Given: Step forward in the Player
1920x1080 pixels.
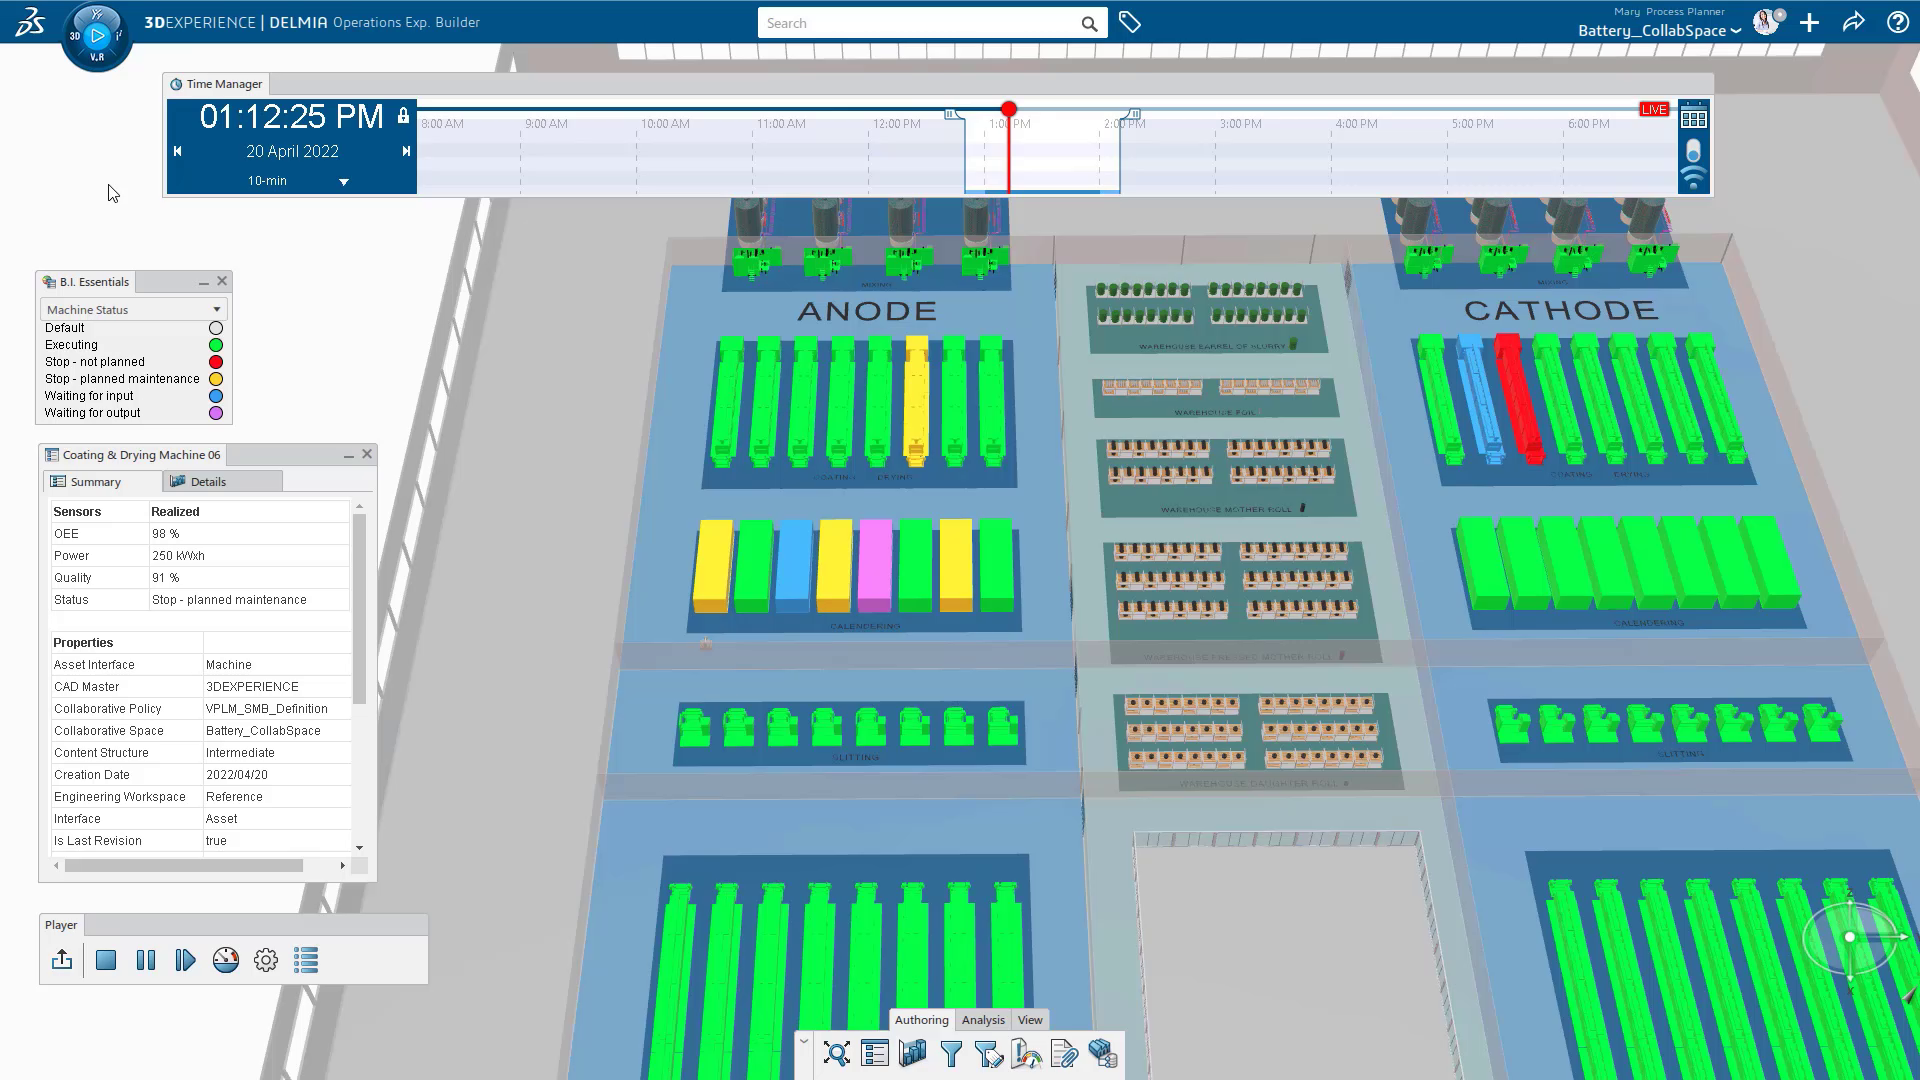Looking at the screenshot, I should click(185, 960).
